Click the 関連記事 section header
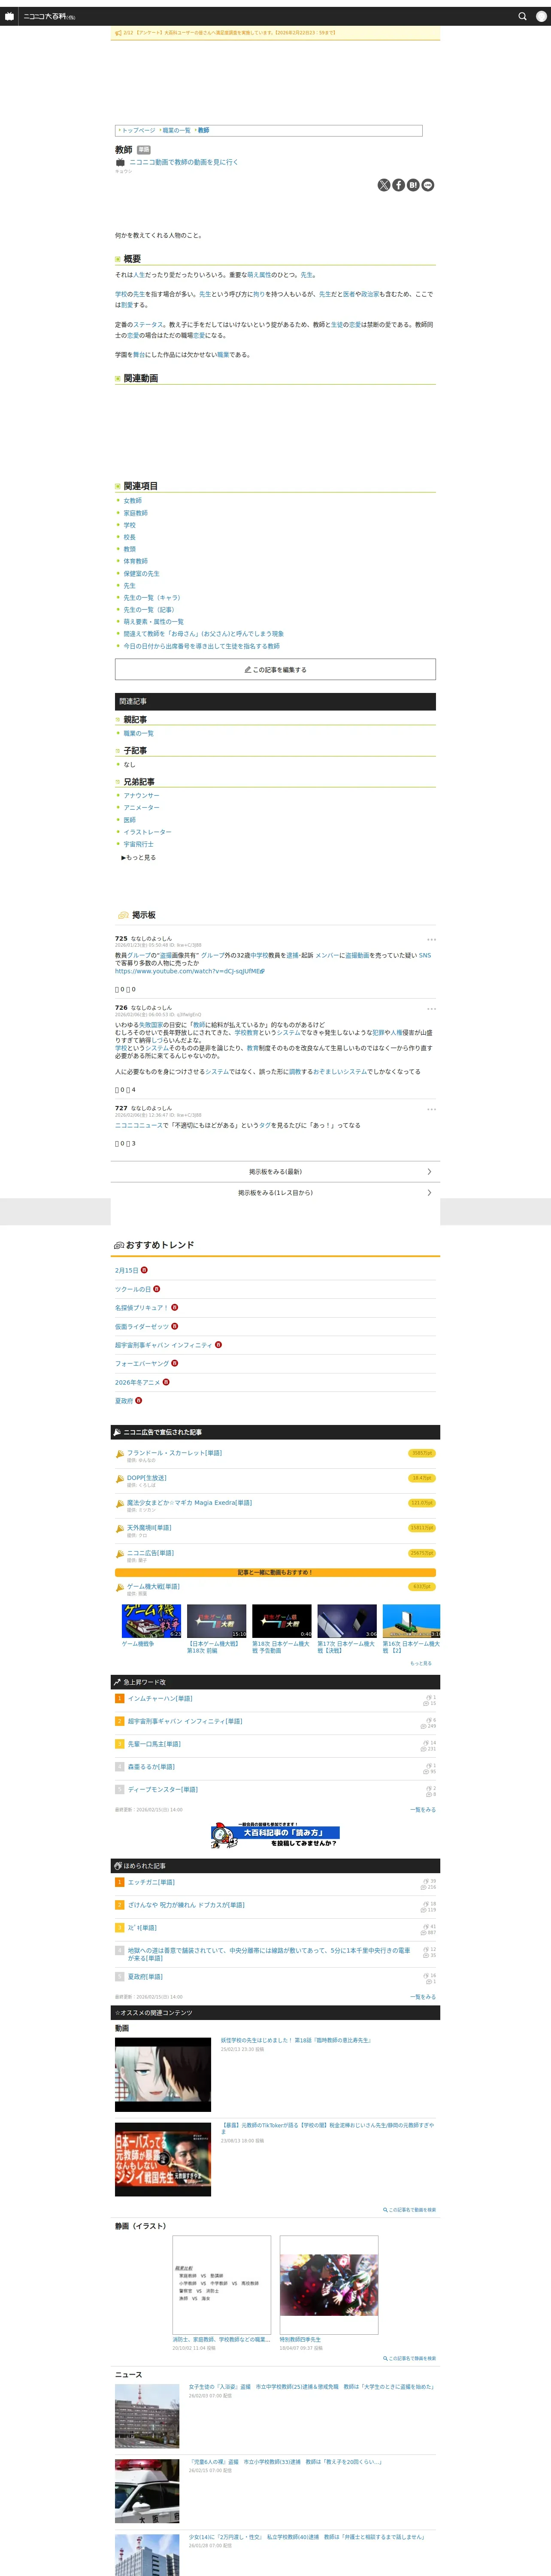The height and width of the screenshot is (2576, 551). (275, 701)
